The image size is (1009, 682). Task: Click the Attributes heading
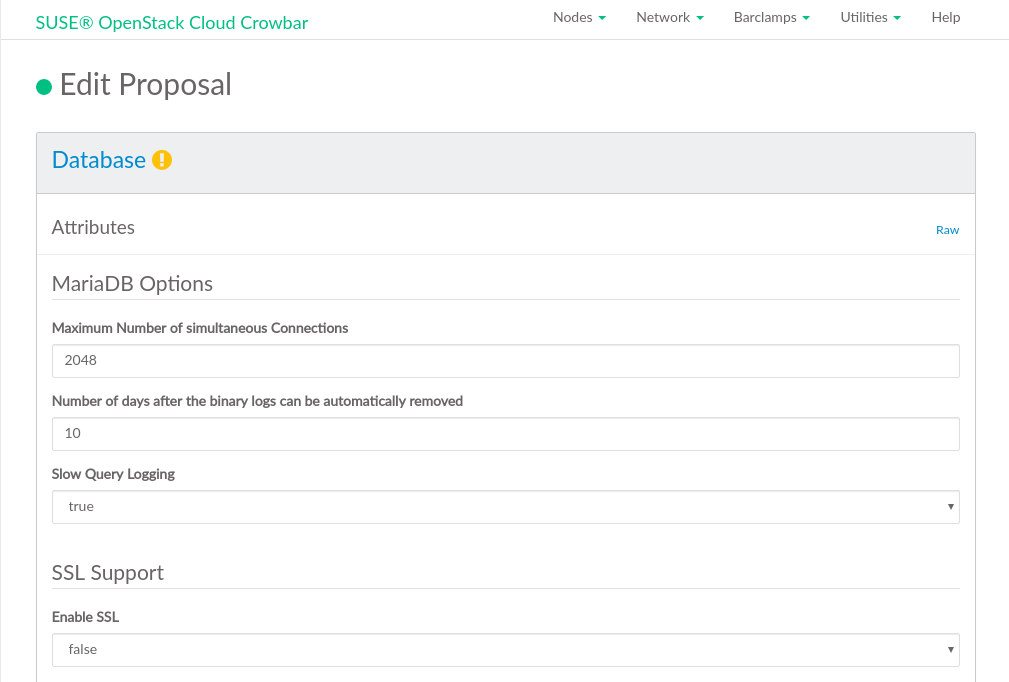(x=93, y=228)
